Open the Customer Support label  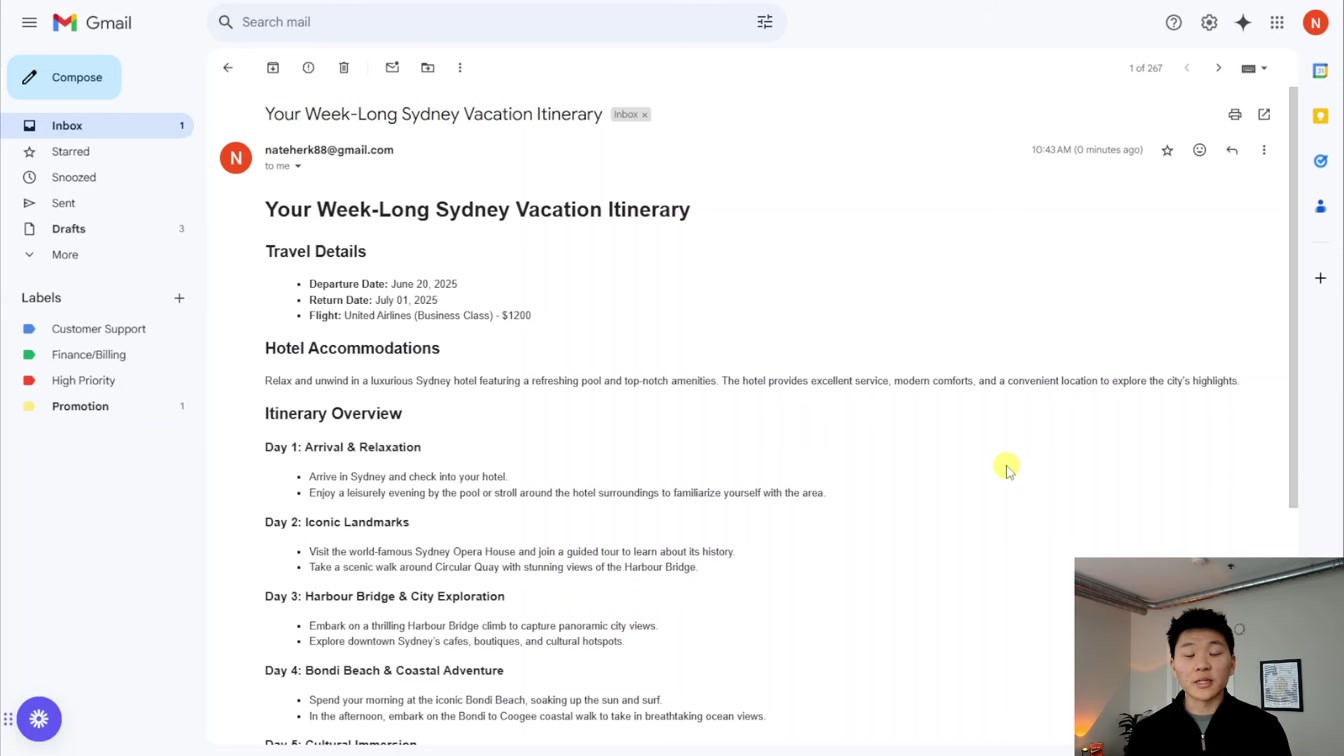pyautogui.click(x=97, y=329)
